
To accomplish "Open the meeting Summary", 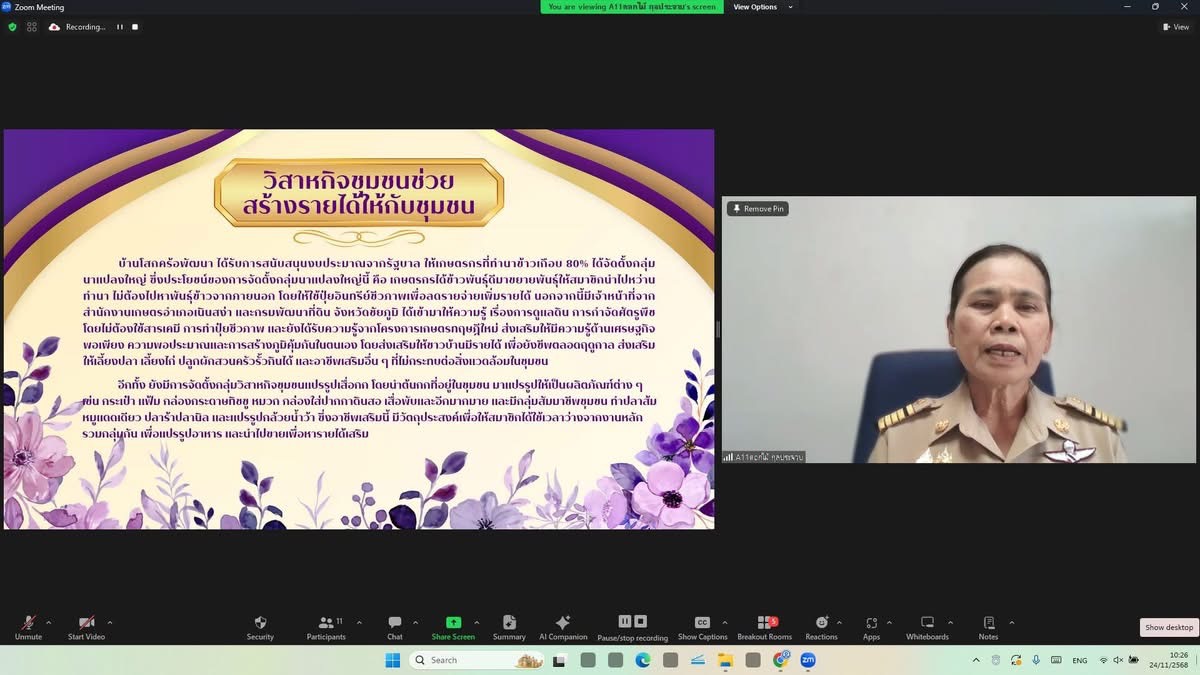I will [509, 623].
